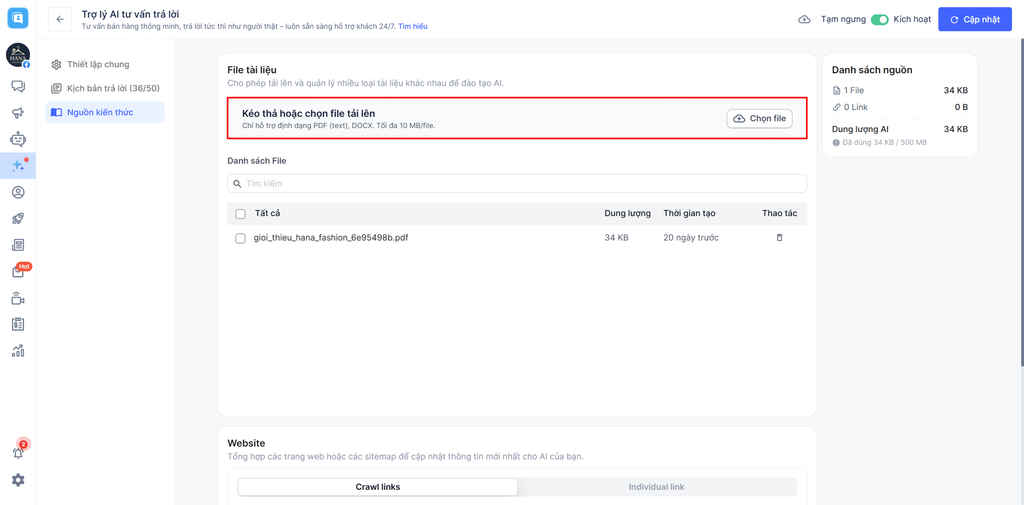Click the Cập nhật button
This screenshot has width=1024, height=505.
pyautogui.click(x=975, y=19)
